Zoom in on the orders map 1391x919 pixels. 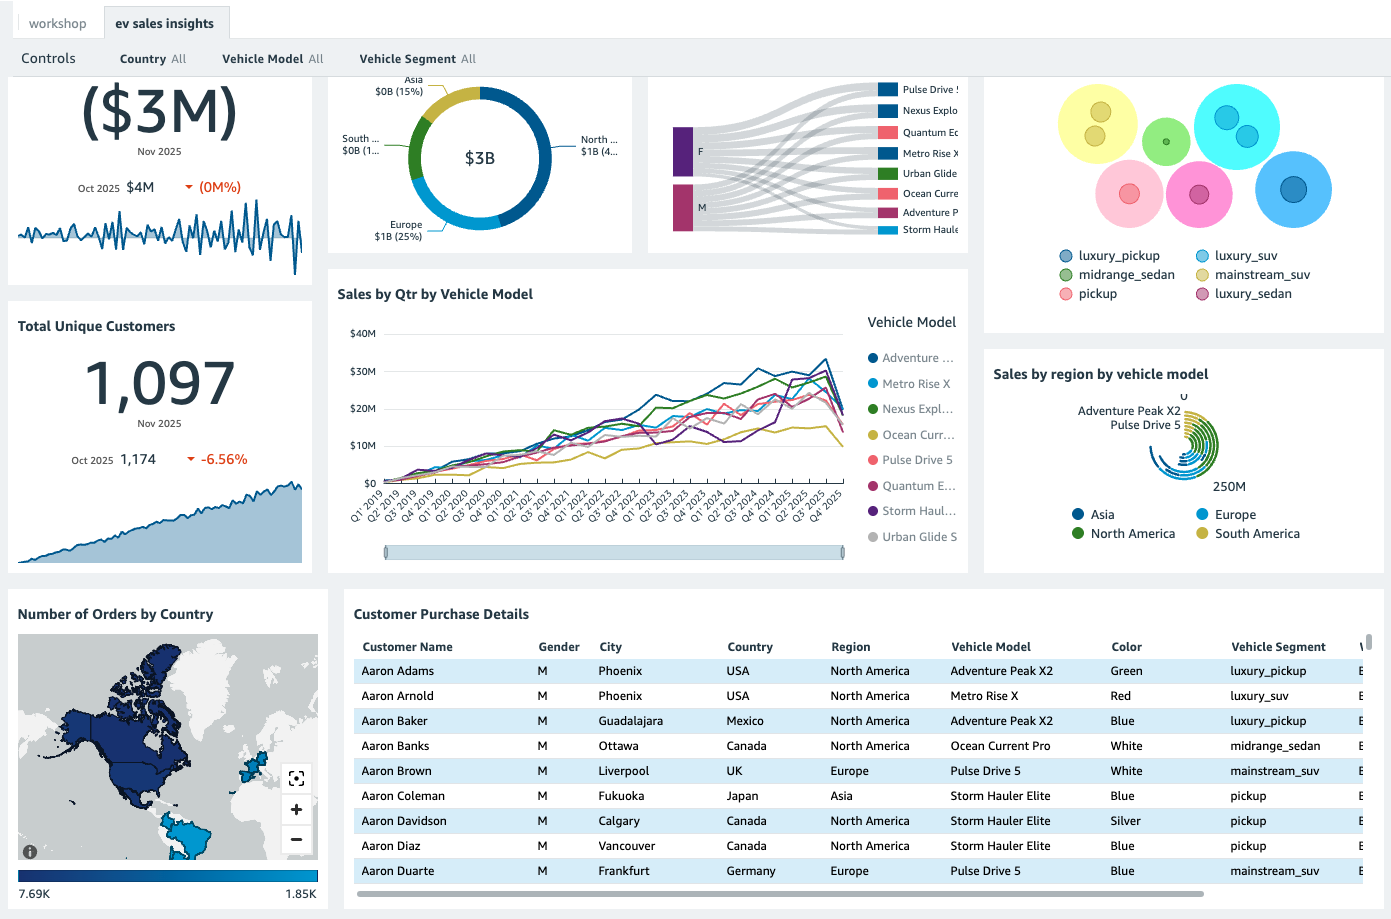296,809
